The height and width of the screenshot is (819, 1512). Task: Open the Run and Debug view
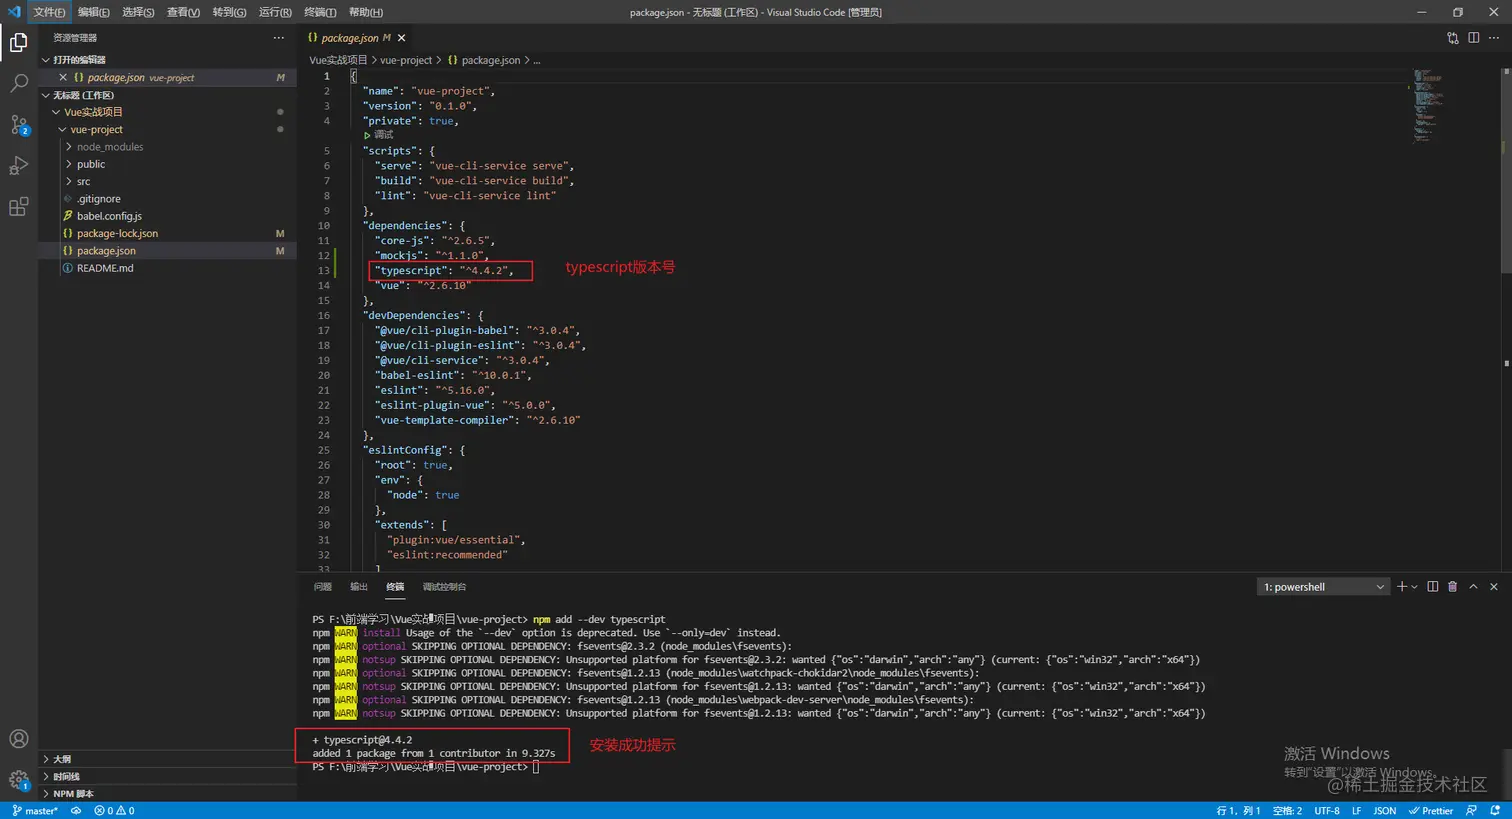19,166
